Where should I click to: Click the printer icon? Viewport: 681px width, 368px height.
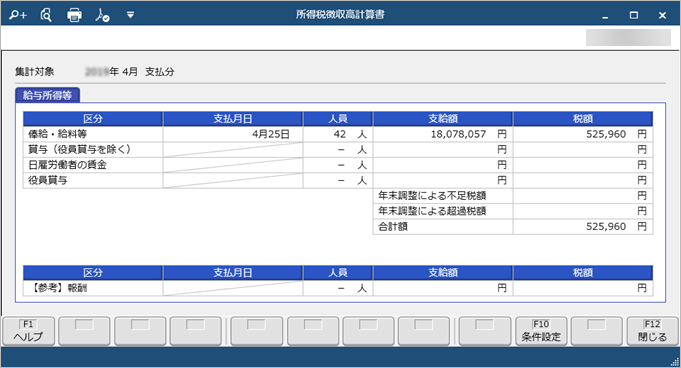pyautogui.click(x=74, y=15)
